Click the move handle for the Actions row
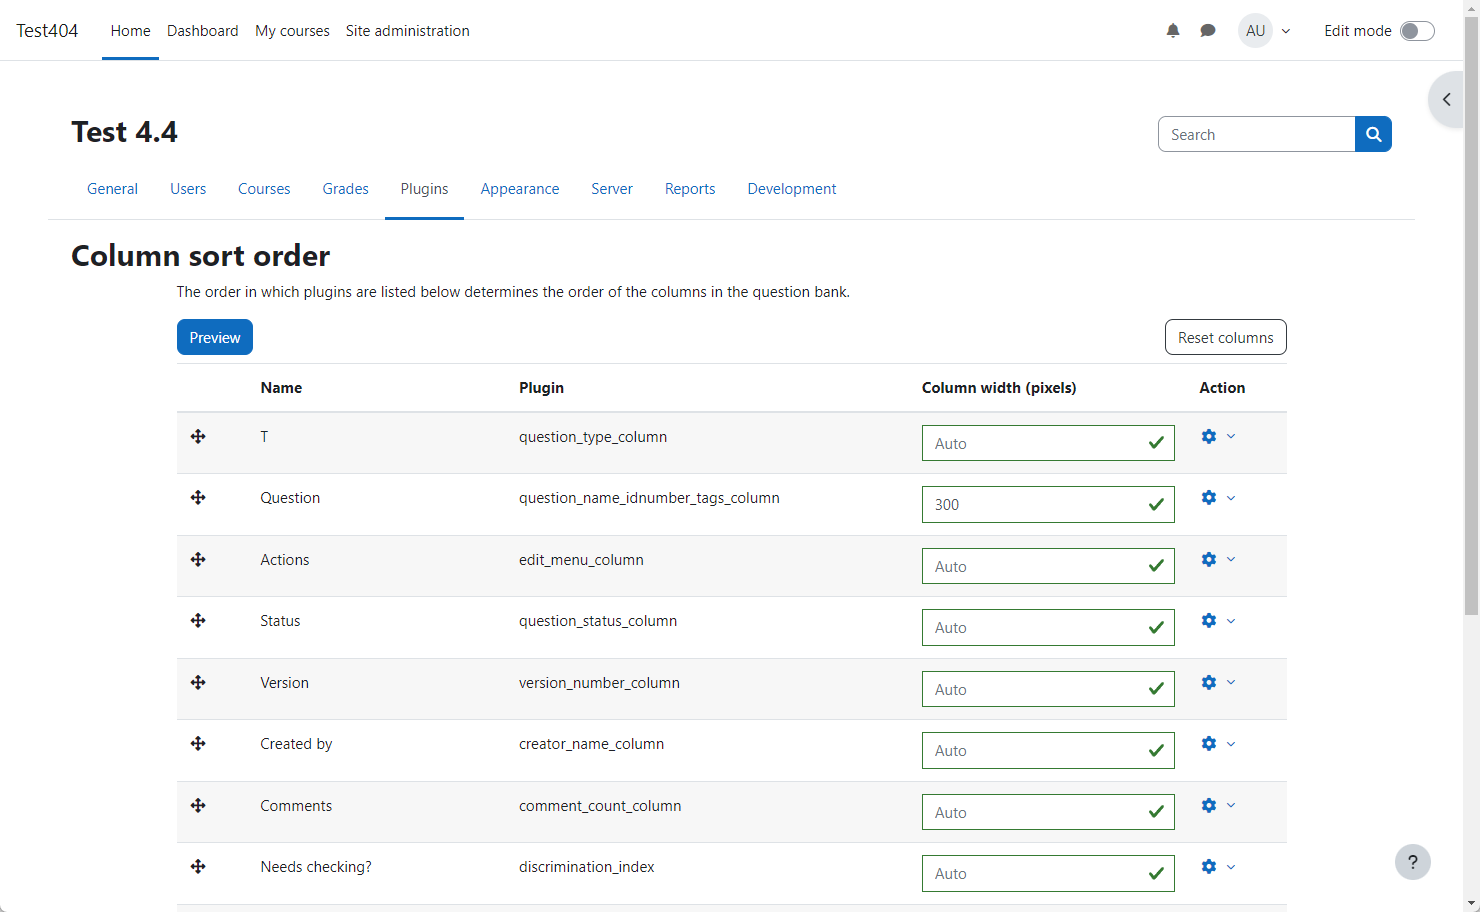This screenshot has width=1480, height=912. tap(198, 559)
